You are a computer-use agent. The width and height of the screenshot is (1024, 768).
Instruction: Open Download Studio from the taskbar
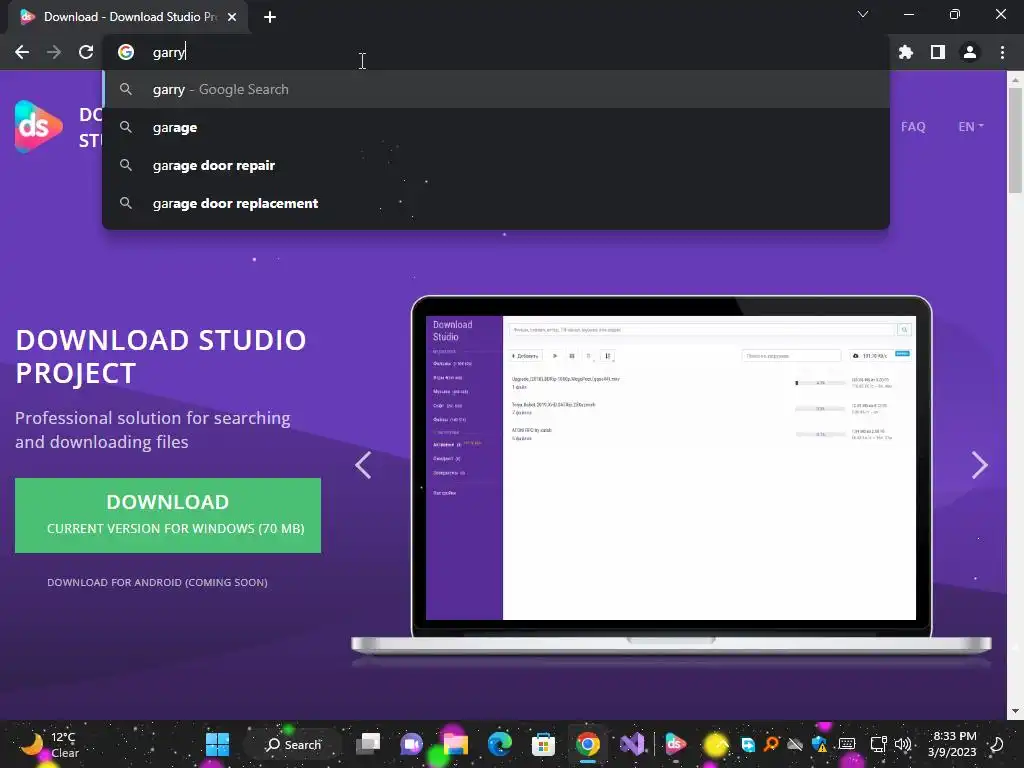[x=675, y=744]
